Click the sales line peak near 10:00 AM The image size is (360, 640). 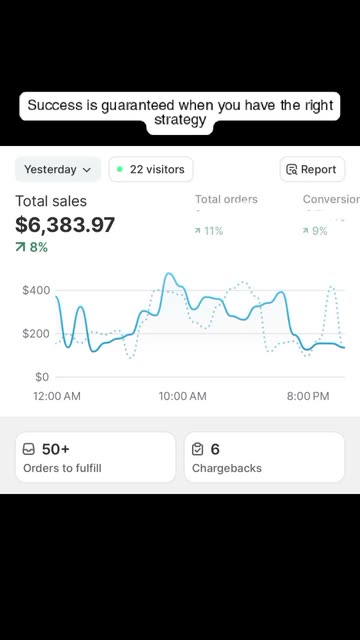(x=169, y=274)
